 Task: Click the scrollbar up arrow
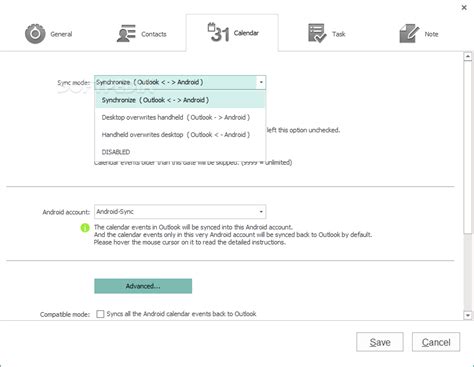coord(468,56)
